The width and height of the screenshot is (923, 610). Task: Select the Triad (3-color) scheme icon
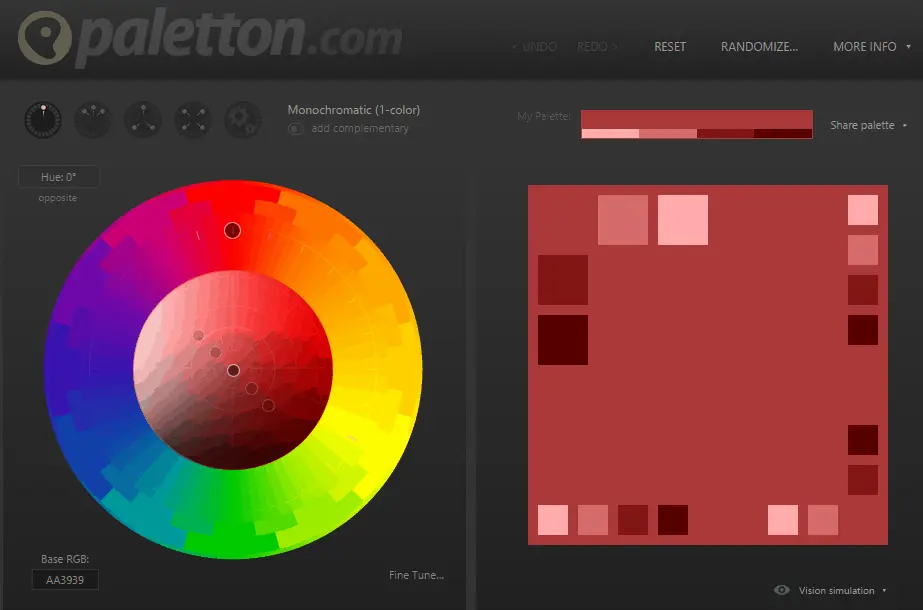[x=143, y=120]
